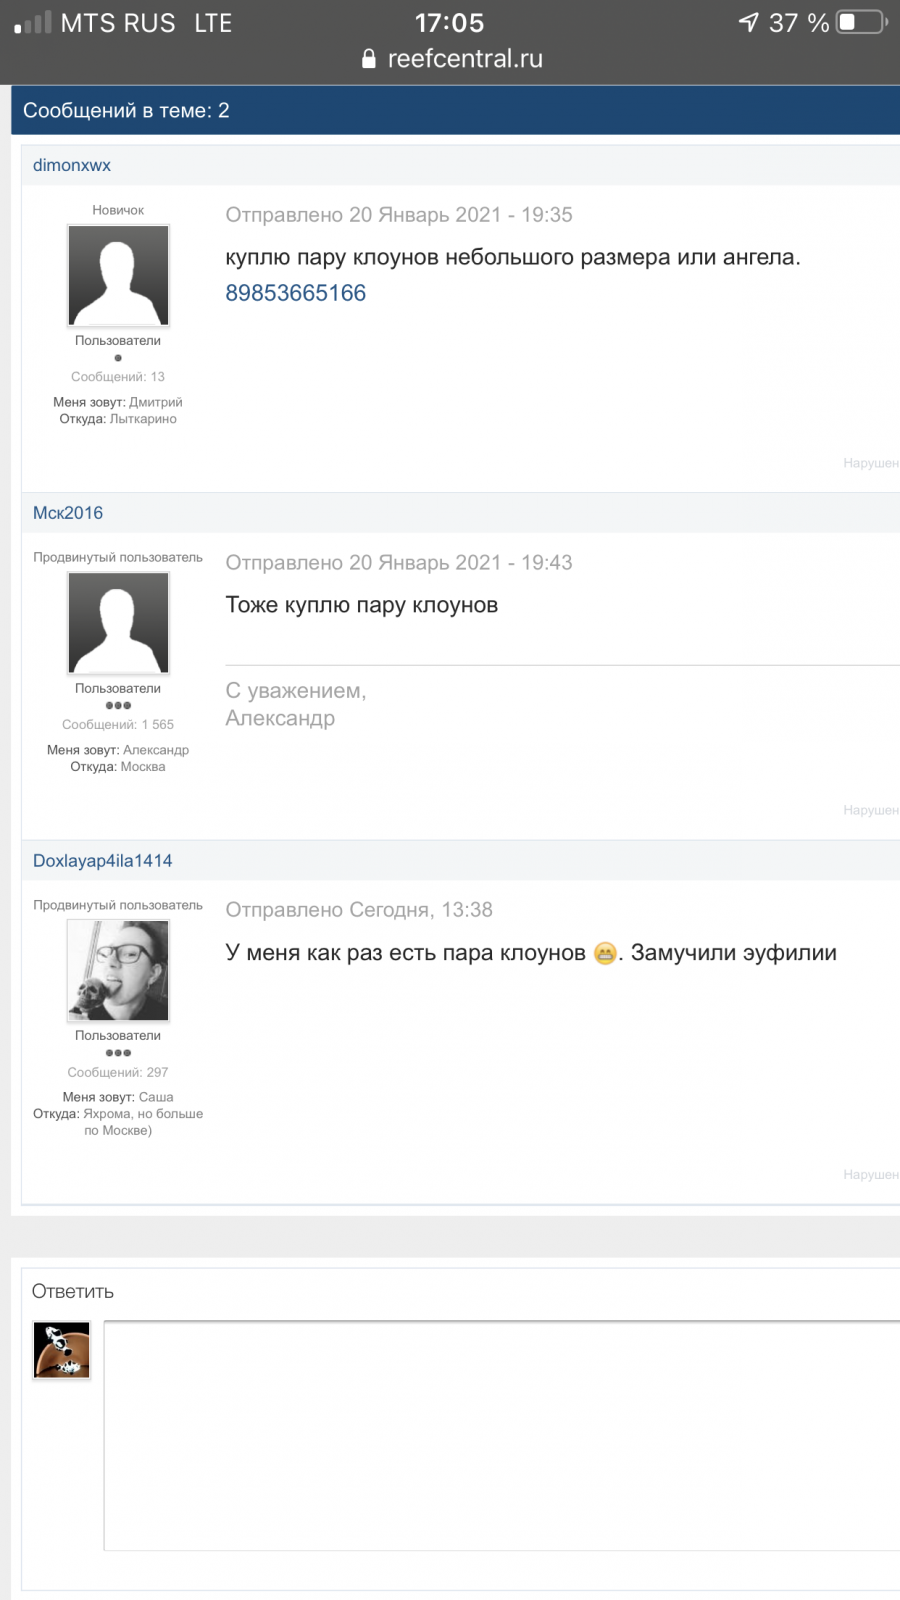Viewport: 900px width, 1600px height.
Task: Click 'Пользователи' group label under Мск2016
Action: pyautogui.click(x=118, y=689)
